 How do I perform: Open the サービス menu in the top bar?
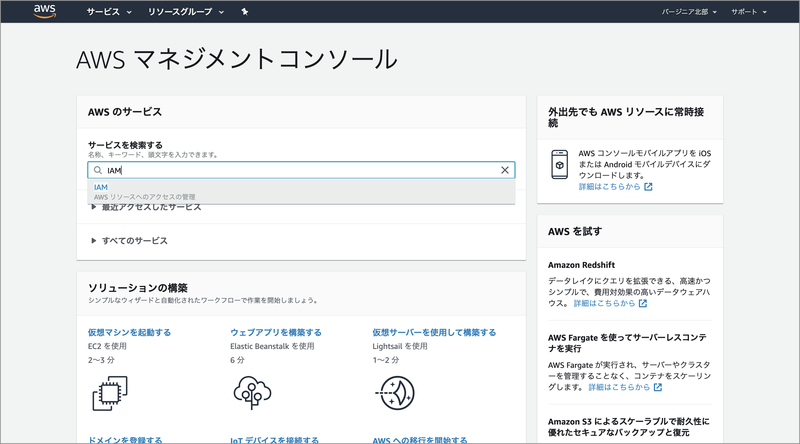(109, 12)
